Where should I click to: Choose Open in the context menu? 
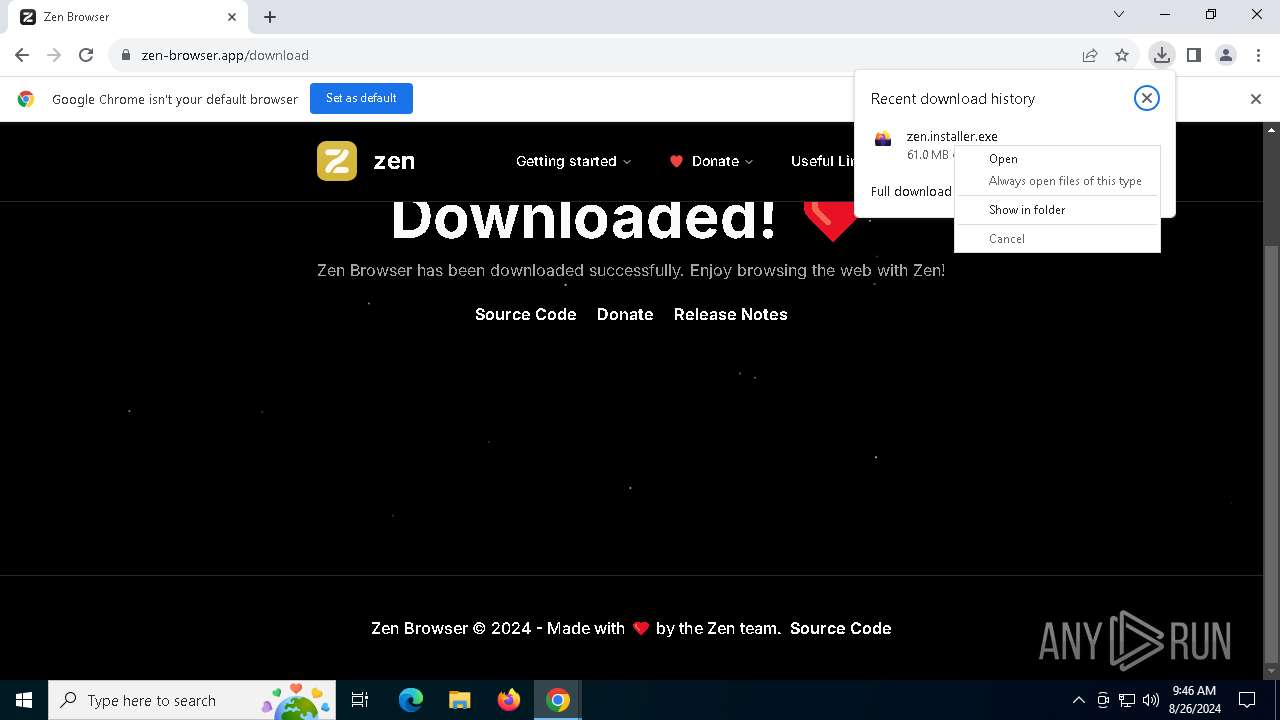tap(1058, 159)
